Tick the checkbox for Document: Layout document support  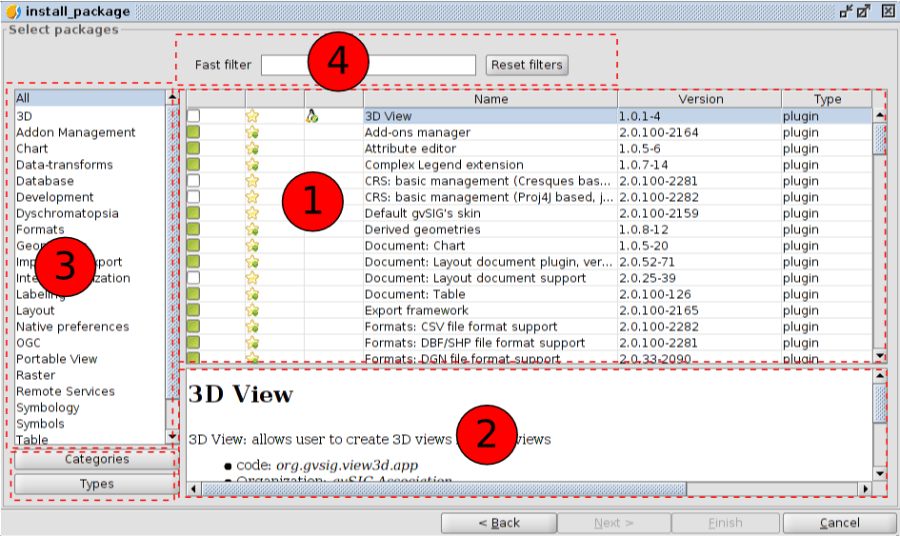tap(194, 278)
